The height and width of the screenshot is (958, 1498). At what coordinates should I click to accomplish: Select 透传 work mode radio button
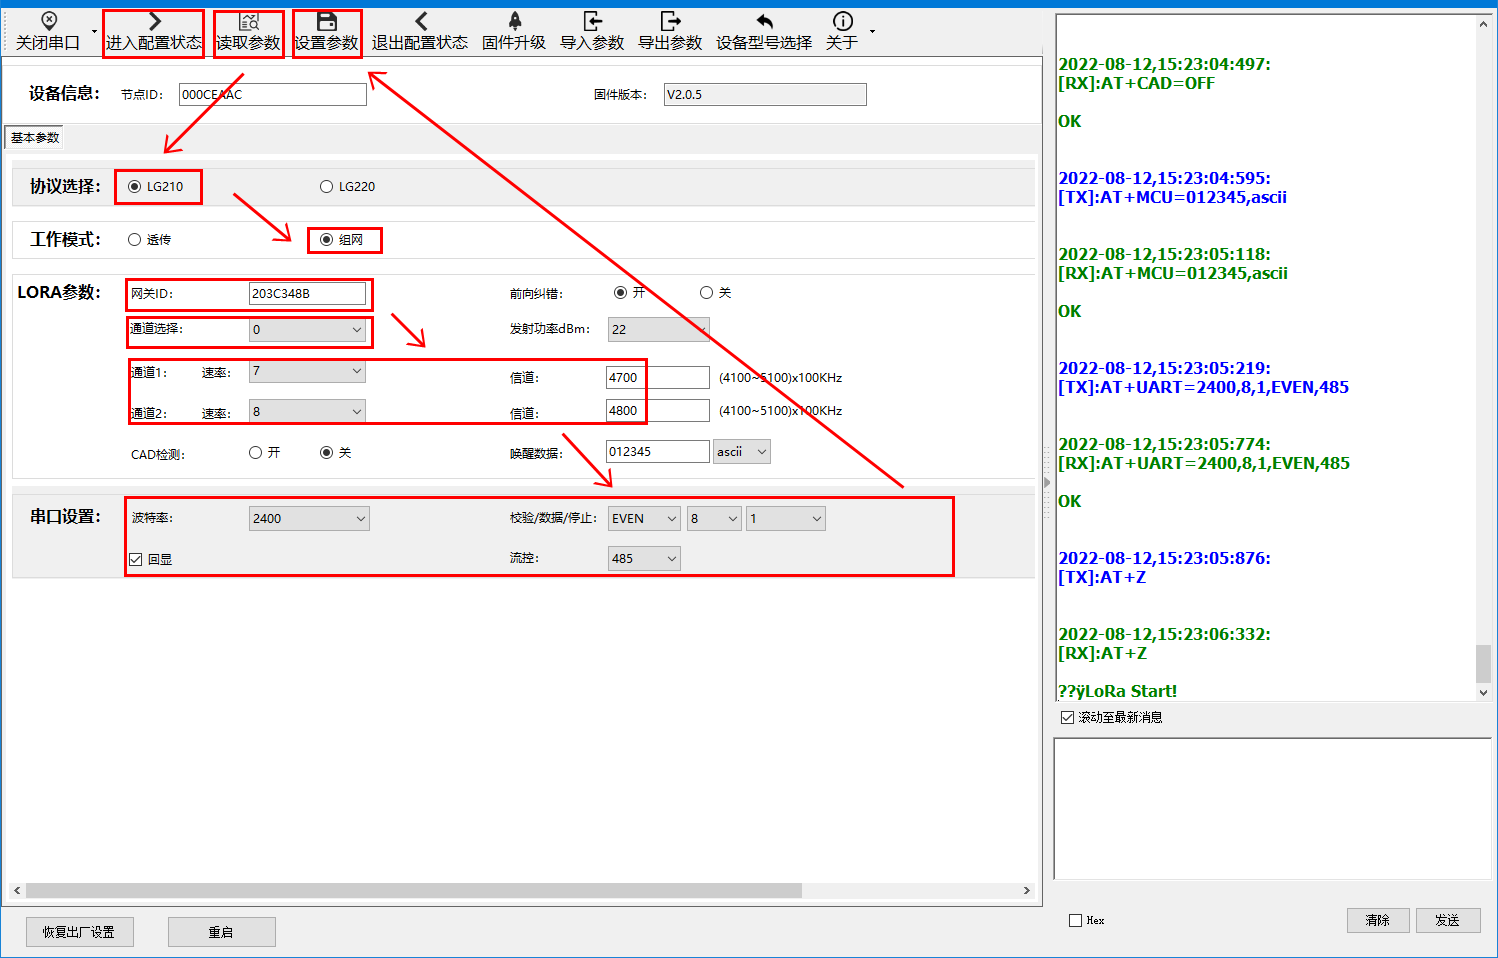click(x=135, y=240)
